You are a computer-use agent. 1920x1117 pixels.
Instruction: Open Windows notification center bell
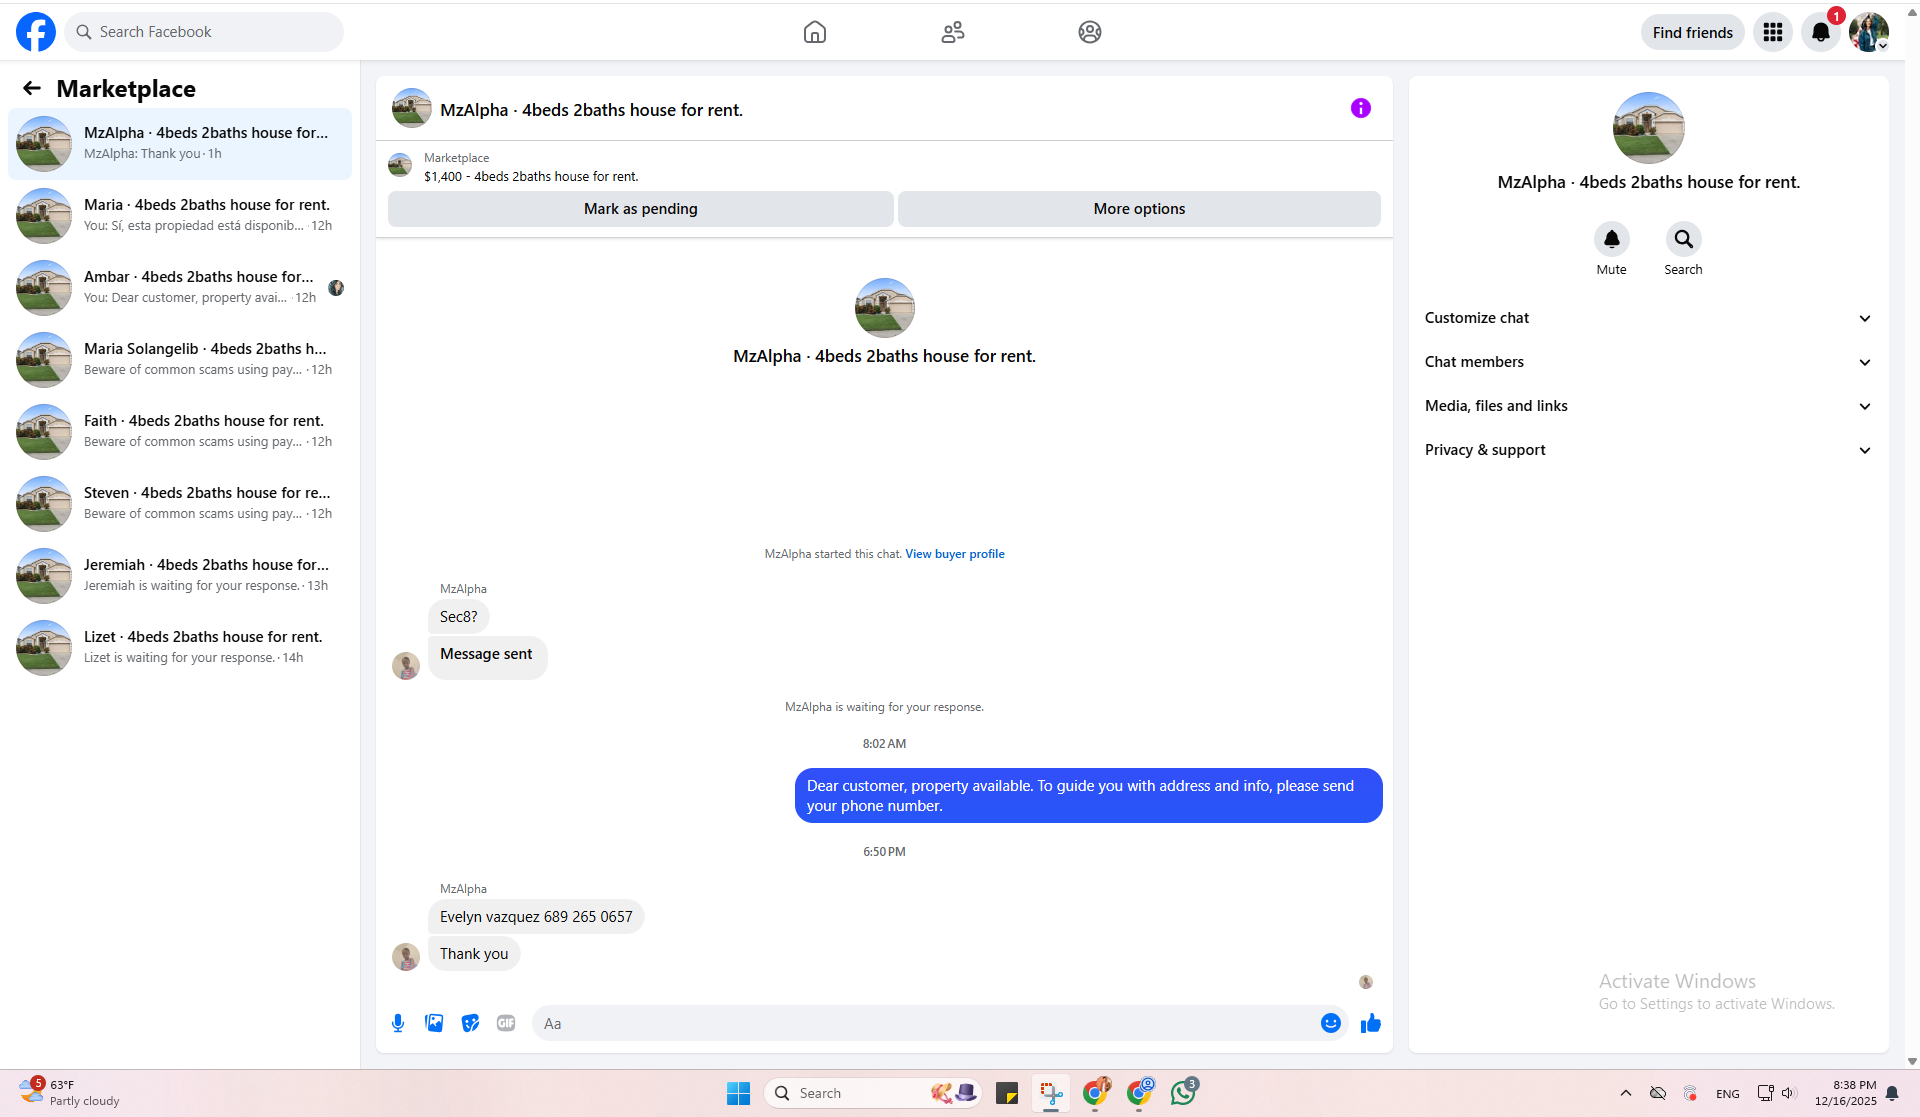click(1892, 1093)
